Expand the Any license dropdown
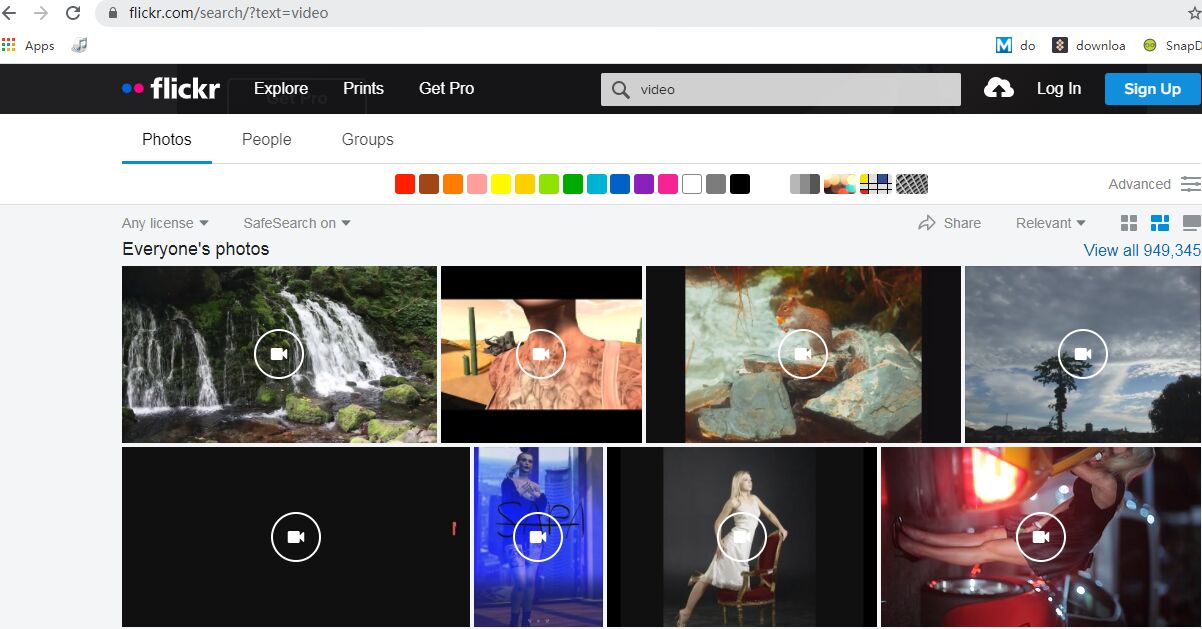 [x=165, y=223]
